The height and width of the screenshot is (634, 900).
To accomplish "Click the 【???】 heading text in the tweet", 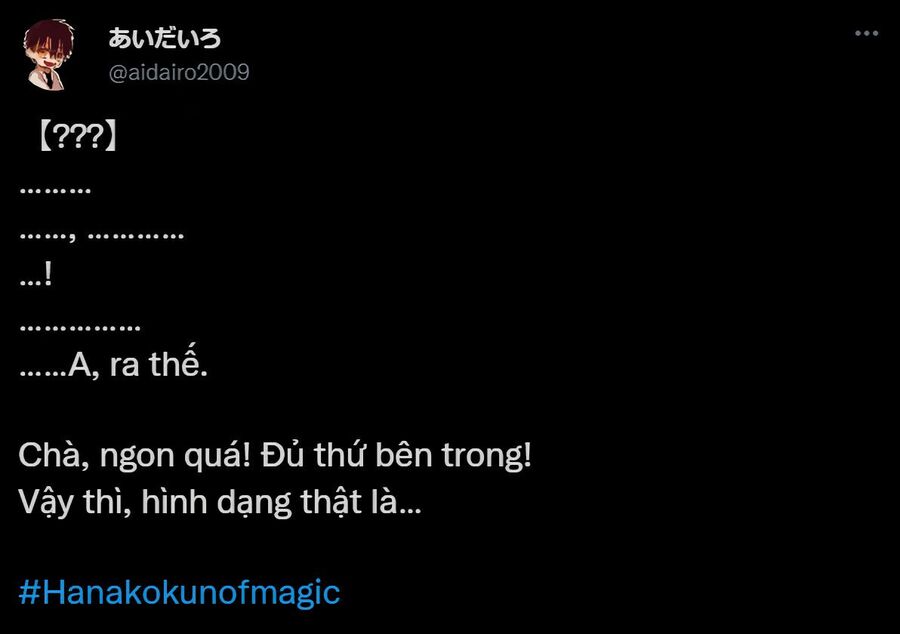I will pos(78,137).
